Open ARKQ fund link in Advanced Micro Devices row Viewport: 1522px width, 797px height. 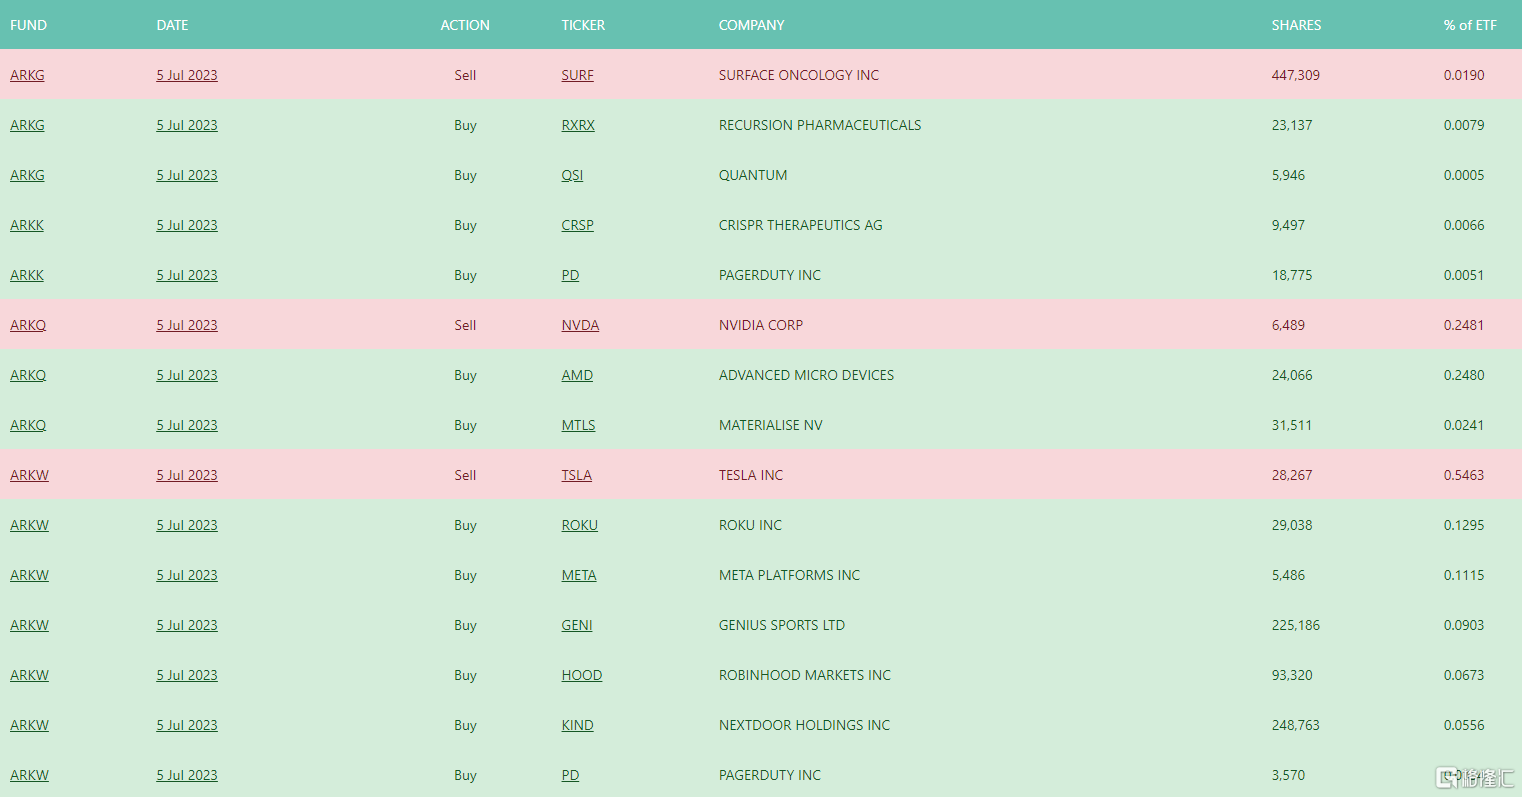click(28, 375)
